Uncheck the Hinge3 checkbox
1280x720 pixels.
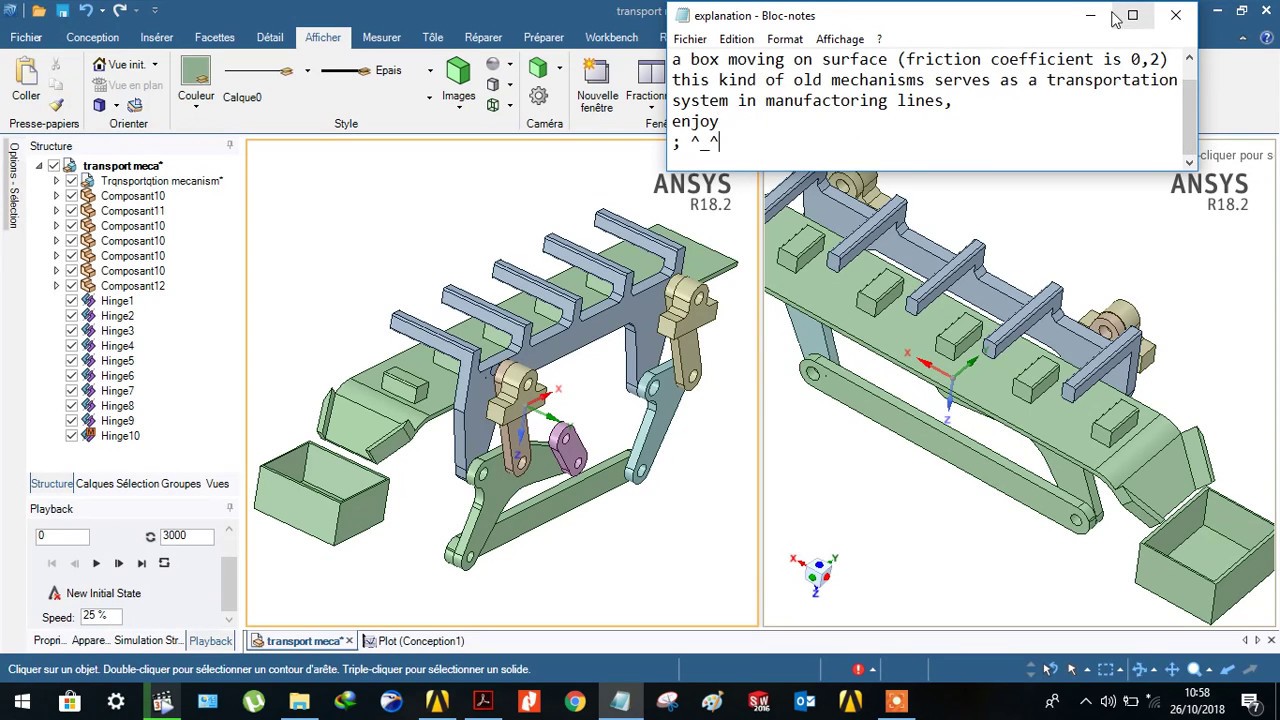click(x=72, y=331)
